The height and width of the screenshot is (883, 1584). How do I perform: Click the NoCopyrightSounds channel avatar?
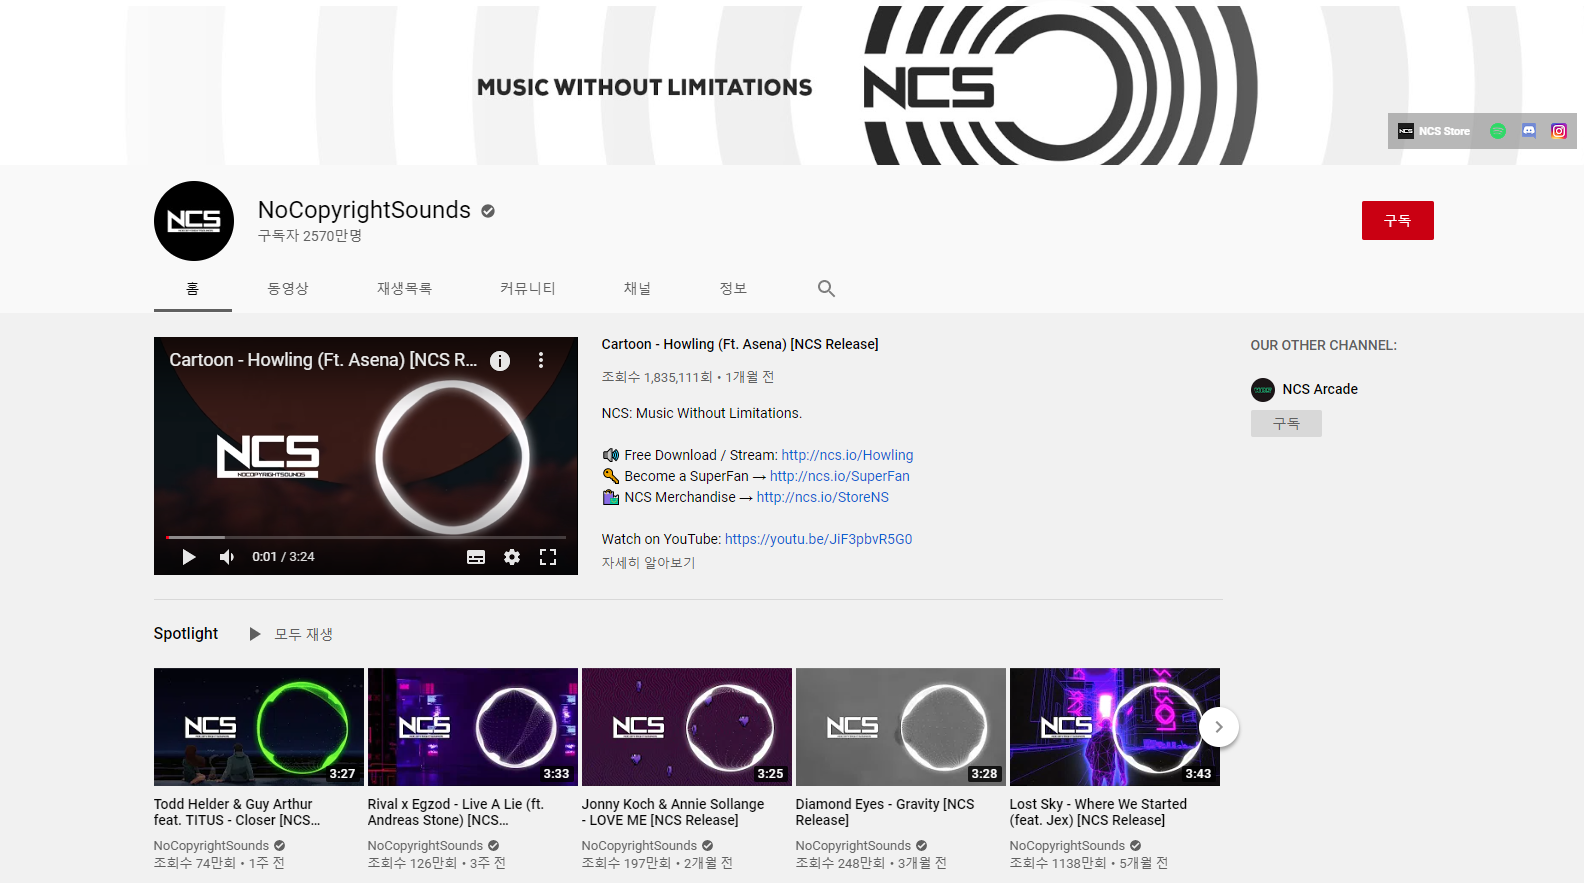(194, 221)
